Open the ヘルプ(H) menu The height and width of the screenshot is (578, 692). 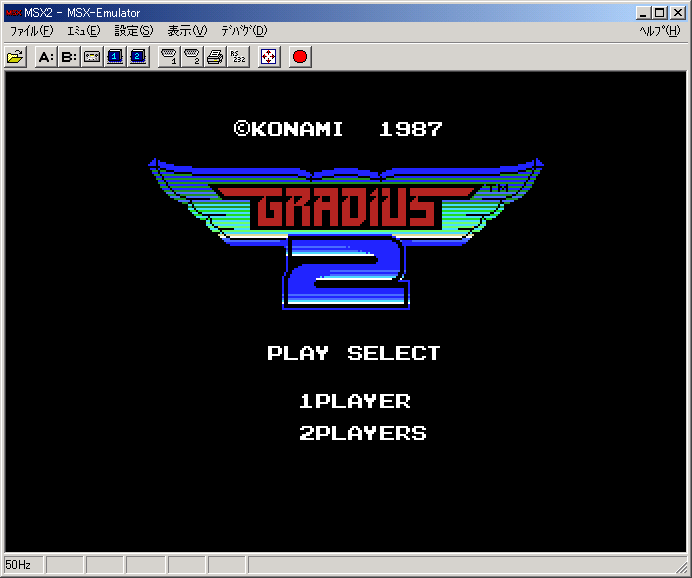point(660,31)
